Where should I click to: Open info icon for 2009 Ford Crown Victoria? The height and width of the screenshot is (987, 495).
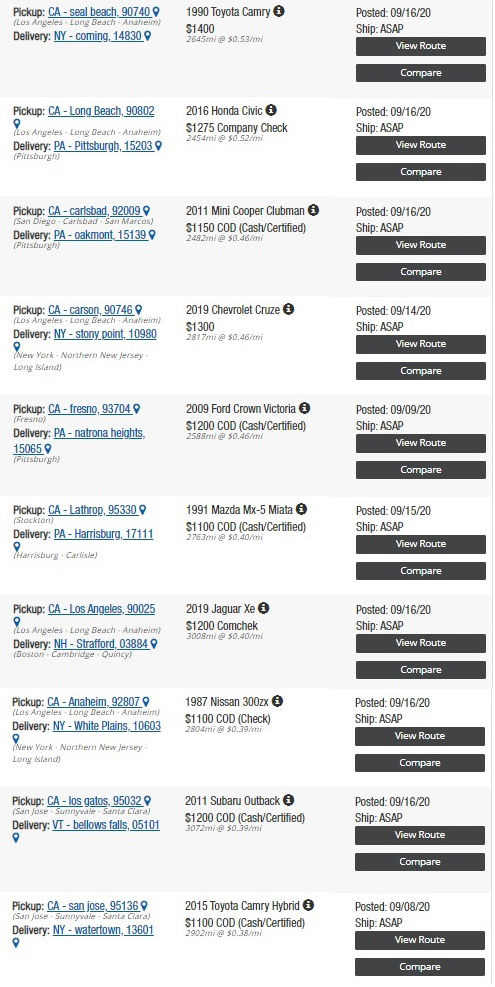coord(305,408)
